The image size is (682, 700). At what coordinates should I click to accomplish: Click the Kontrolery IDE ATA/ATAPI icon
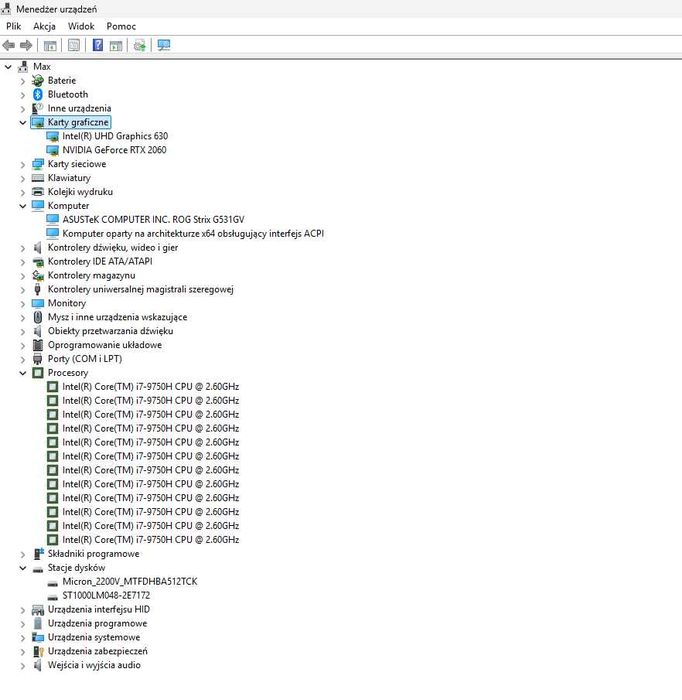(38, 262)
